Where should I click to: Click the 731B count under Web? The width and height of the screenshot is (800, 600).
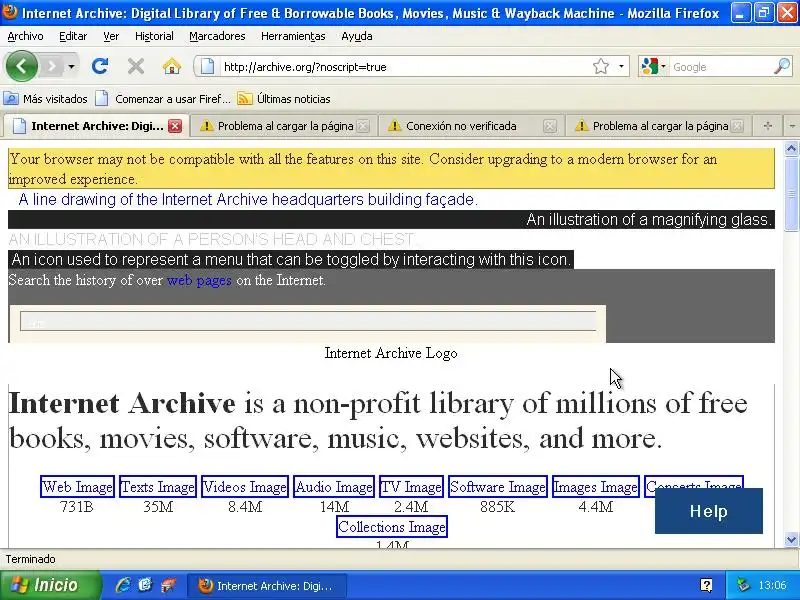click(x=77, y=507)
